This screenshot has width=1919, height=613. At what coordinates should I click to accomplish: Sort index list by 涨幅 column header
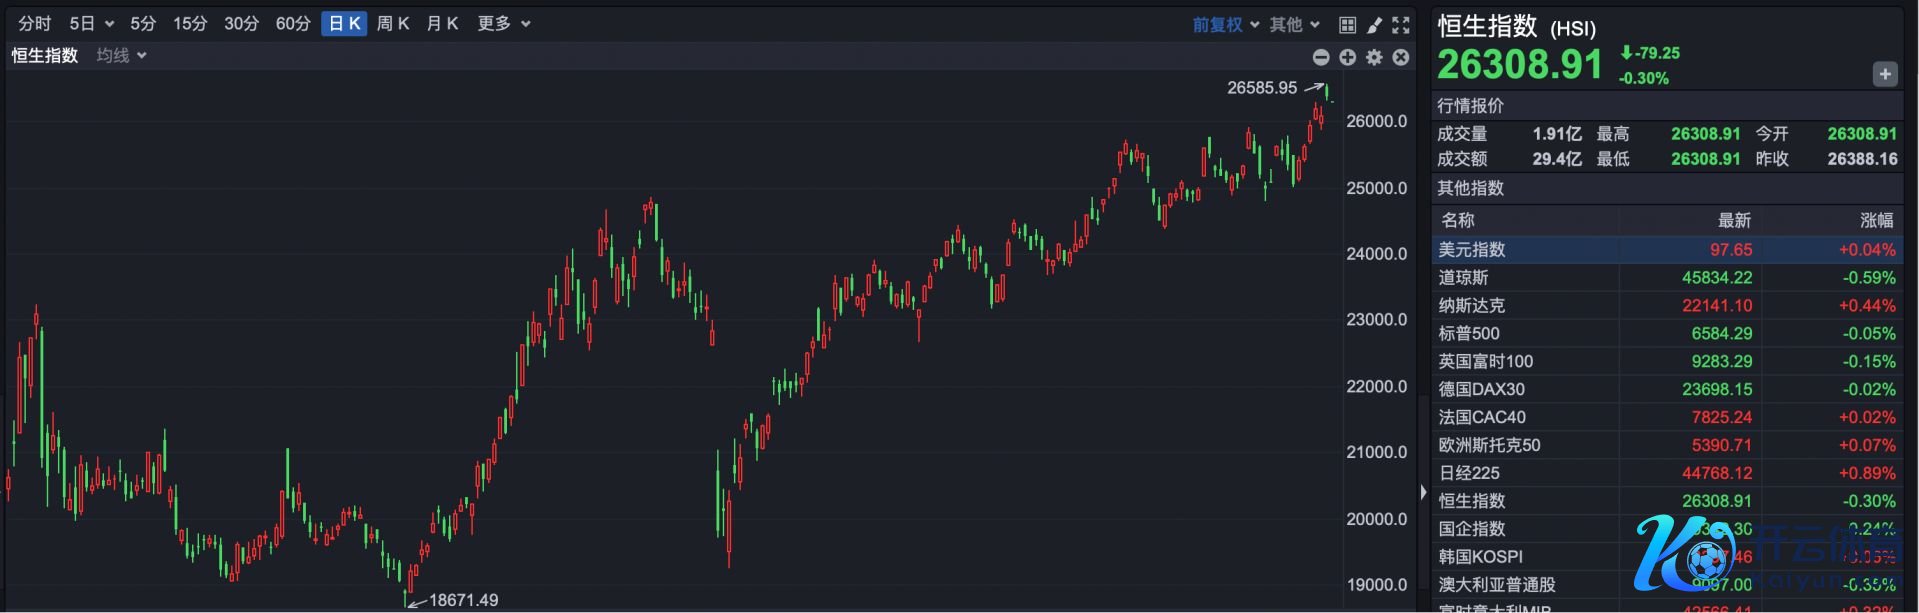tap(1876, 220)
